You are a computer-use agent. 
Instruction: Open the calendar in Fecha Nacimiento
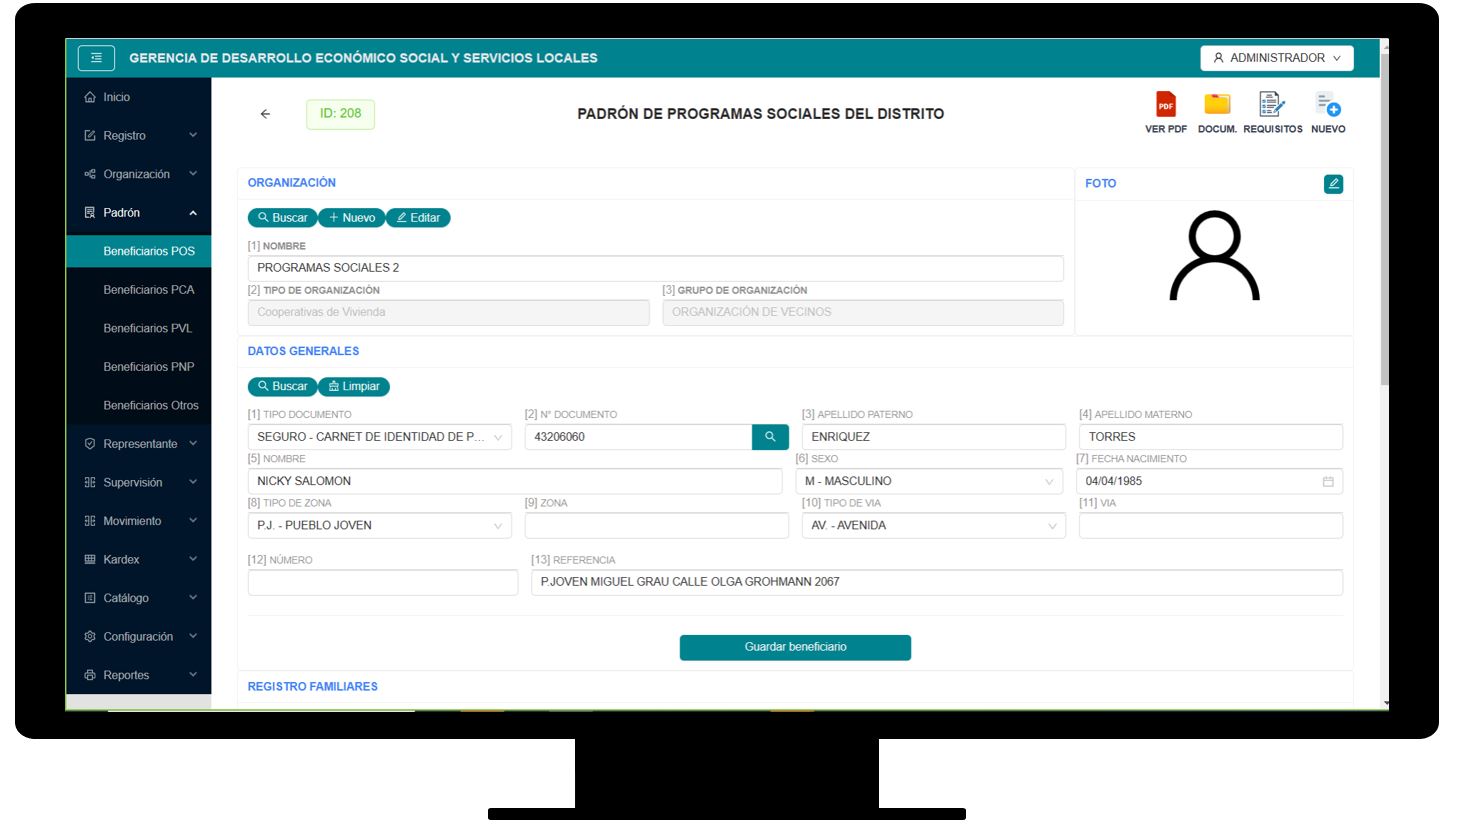click(1328, 482)
